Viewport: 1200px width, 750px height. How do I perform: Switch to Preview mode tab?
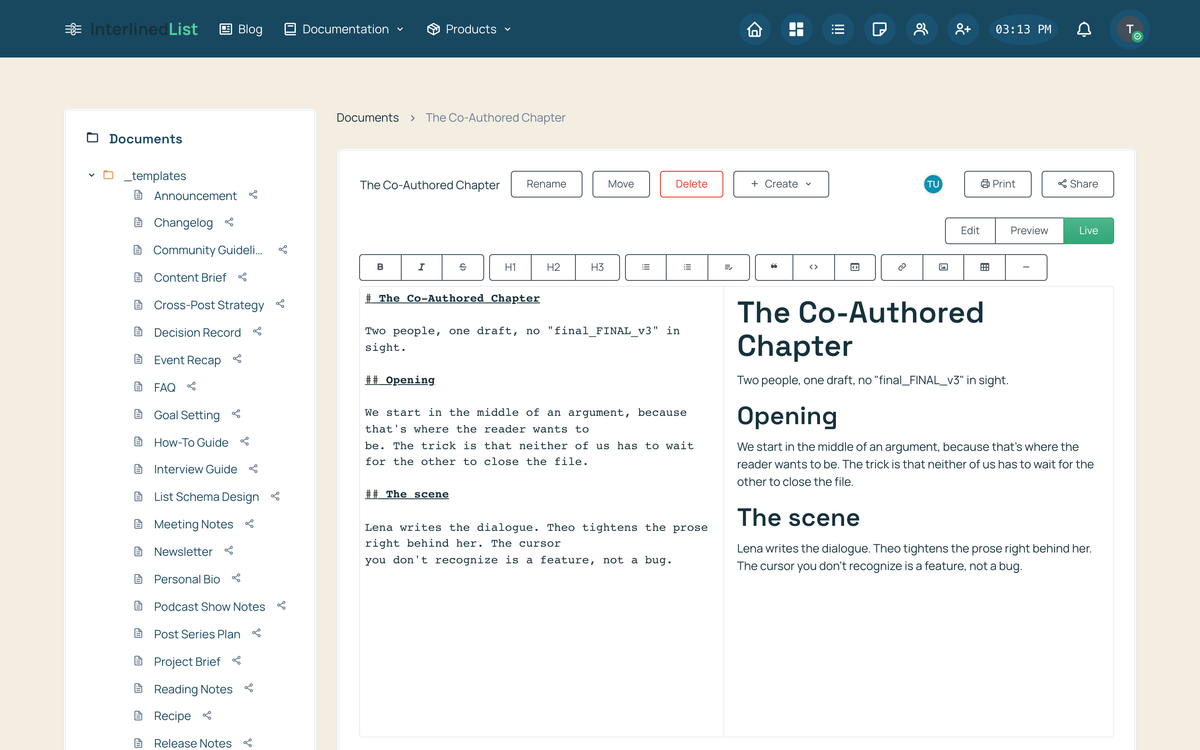coord(1029,230)
